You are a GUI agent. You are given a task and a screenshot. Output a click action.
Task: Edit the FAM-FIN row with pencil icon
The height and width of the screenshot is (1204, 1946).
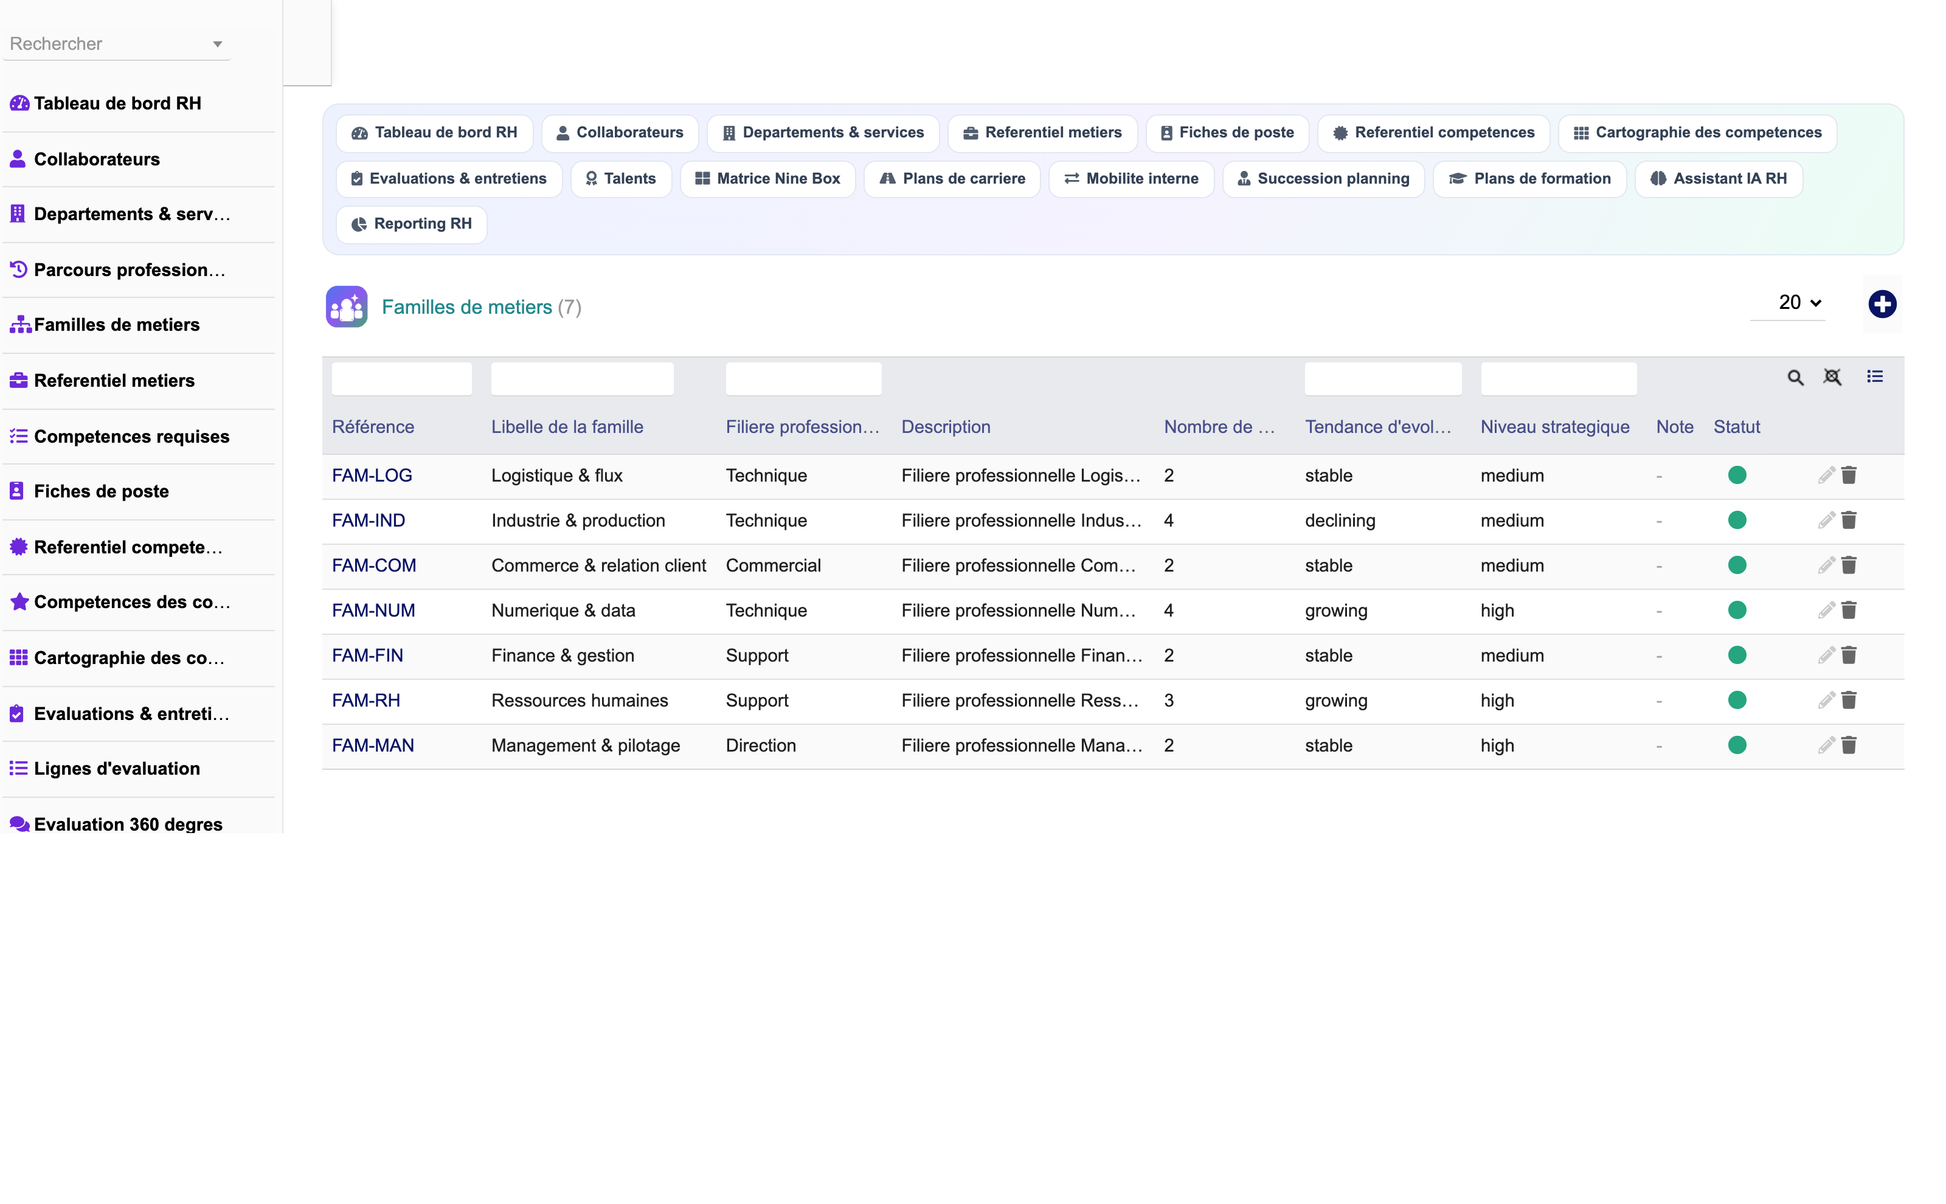(1826, 655)
